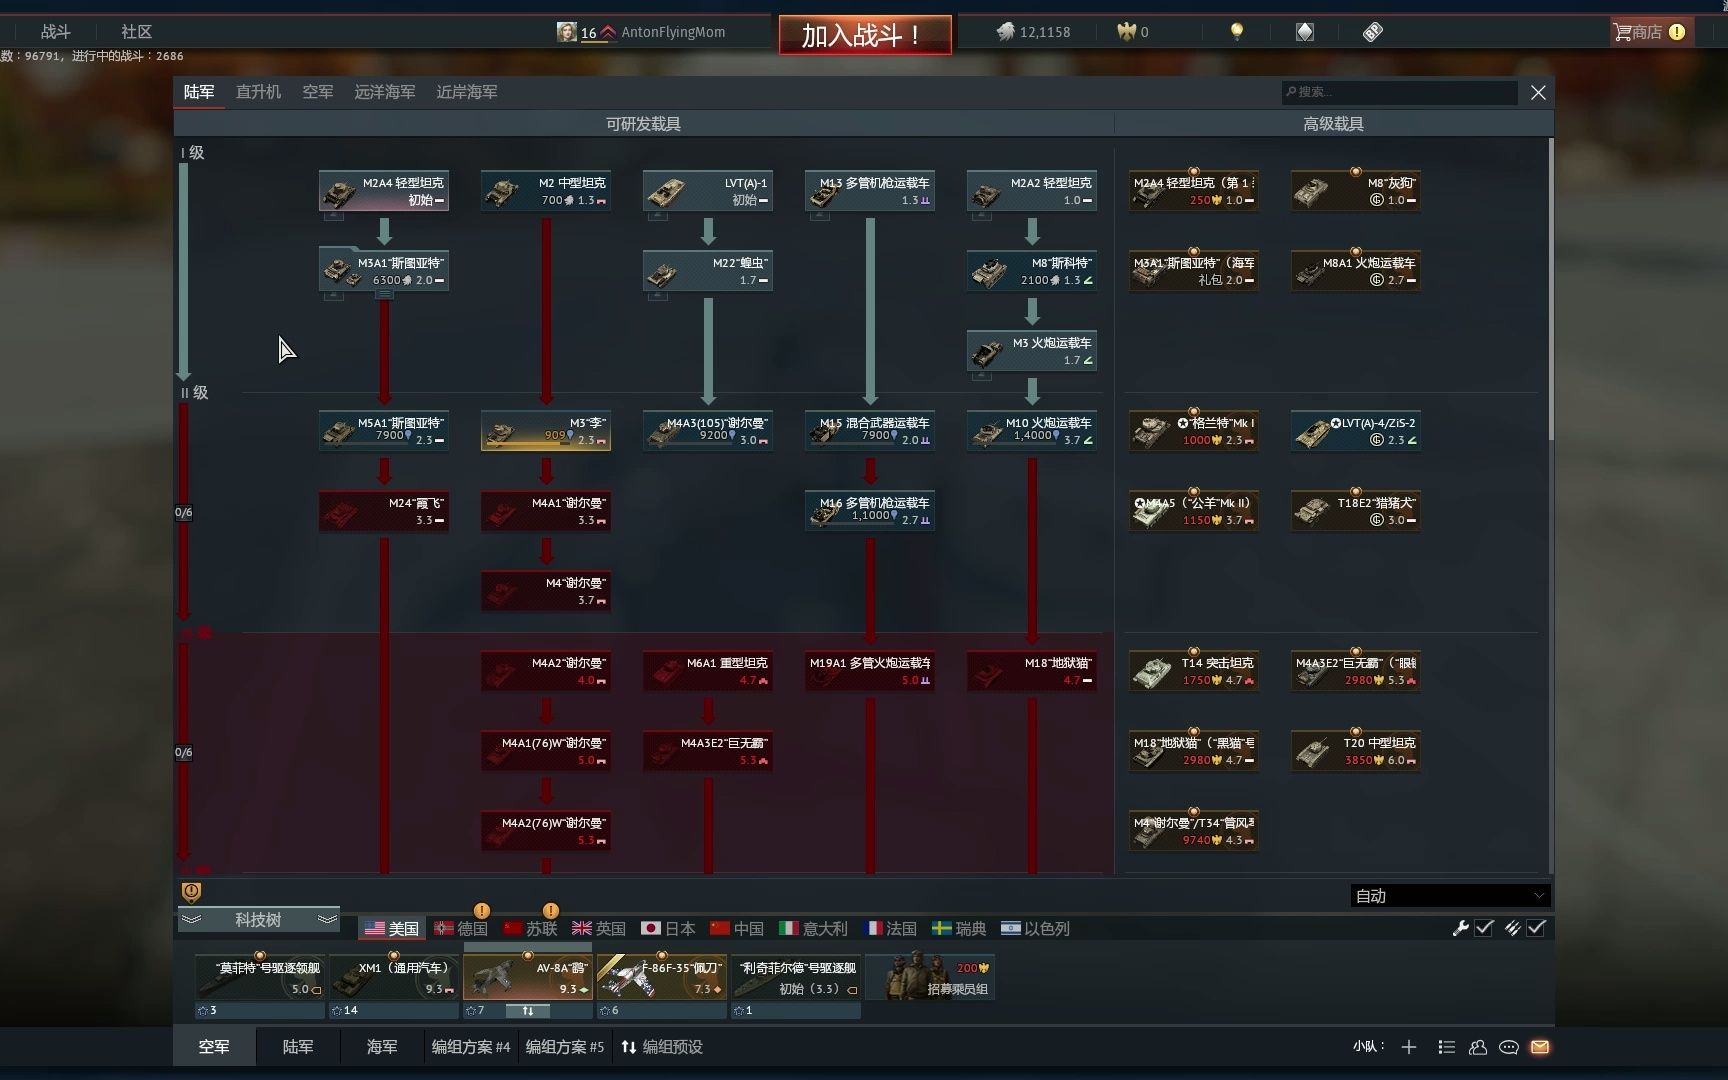Click the 搜索 search field
This screenshot has width=1728, height=1080.
pyautogui.click(x=1400, y=92)
